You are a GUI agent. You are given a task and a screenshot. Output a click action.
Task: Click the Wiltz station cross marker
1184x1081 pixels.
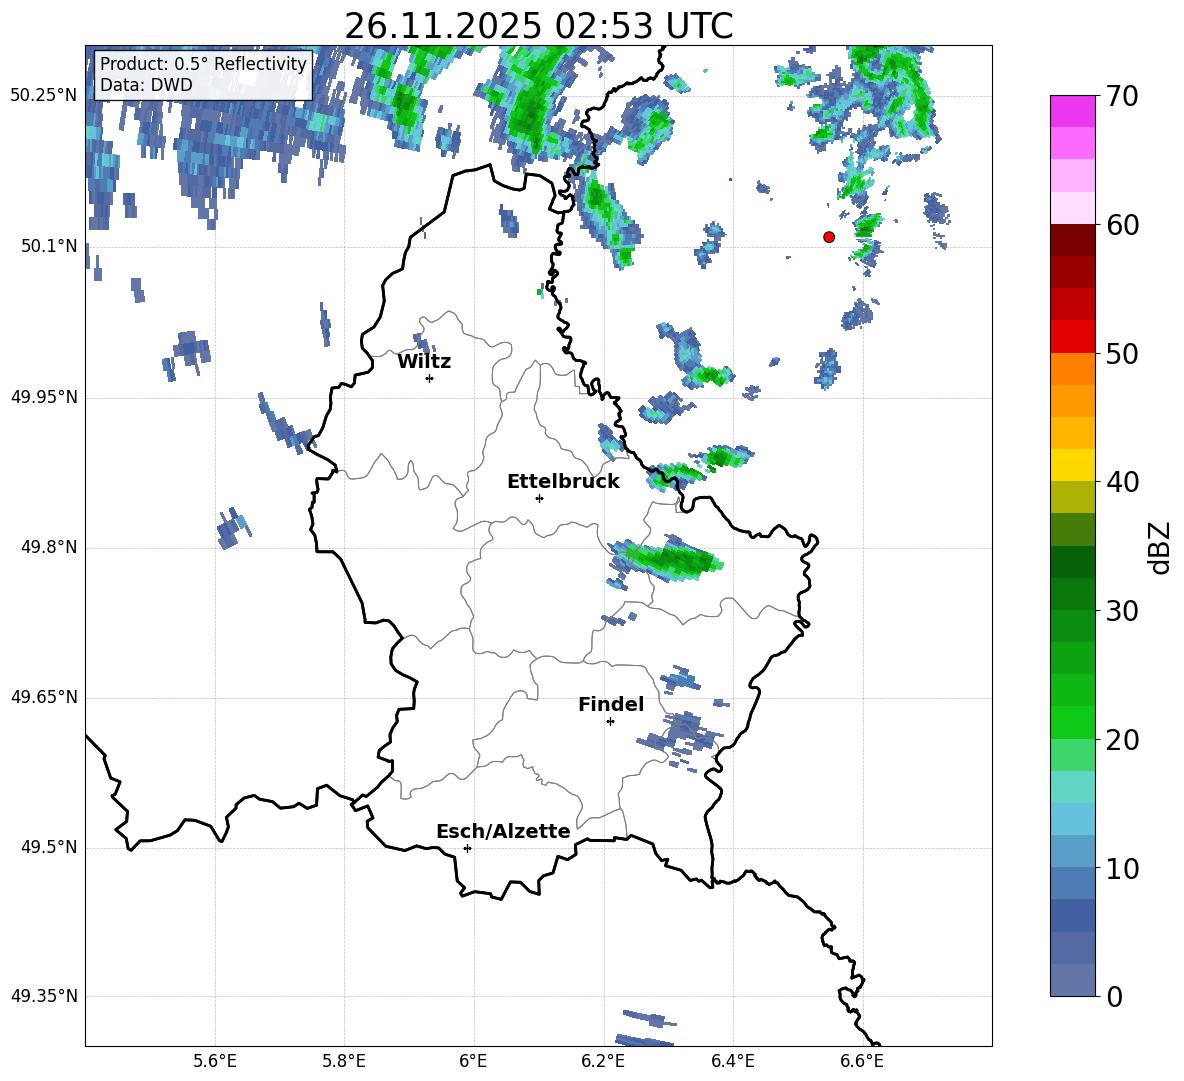[x=430, y=378]
